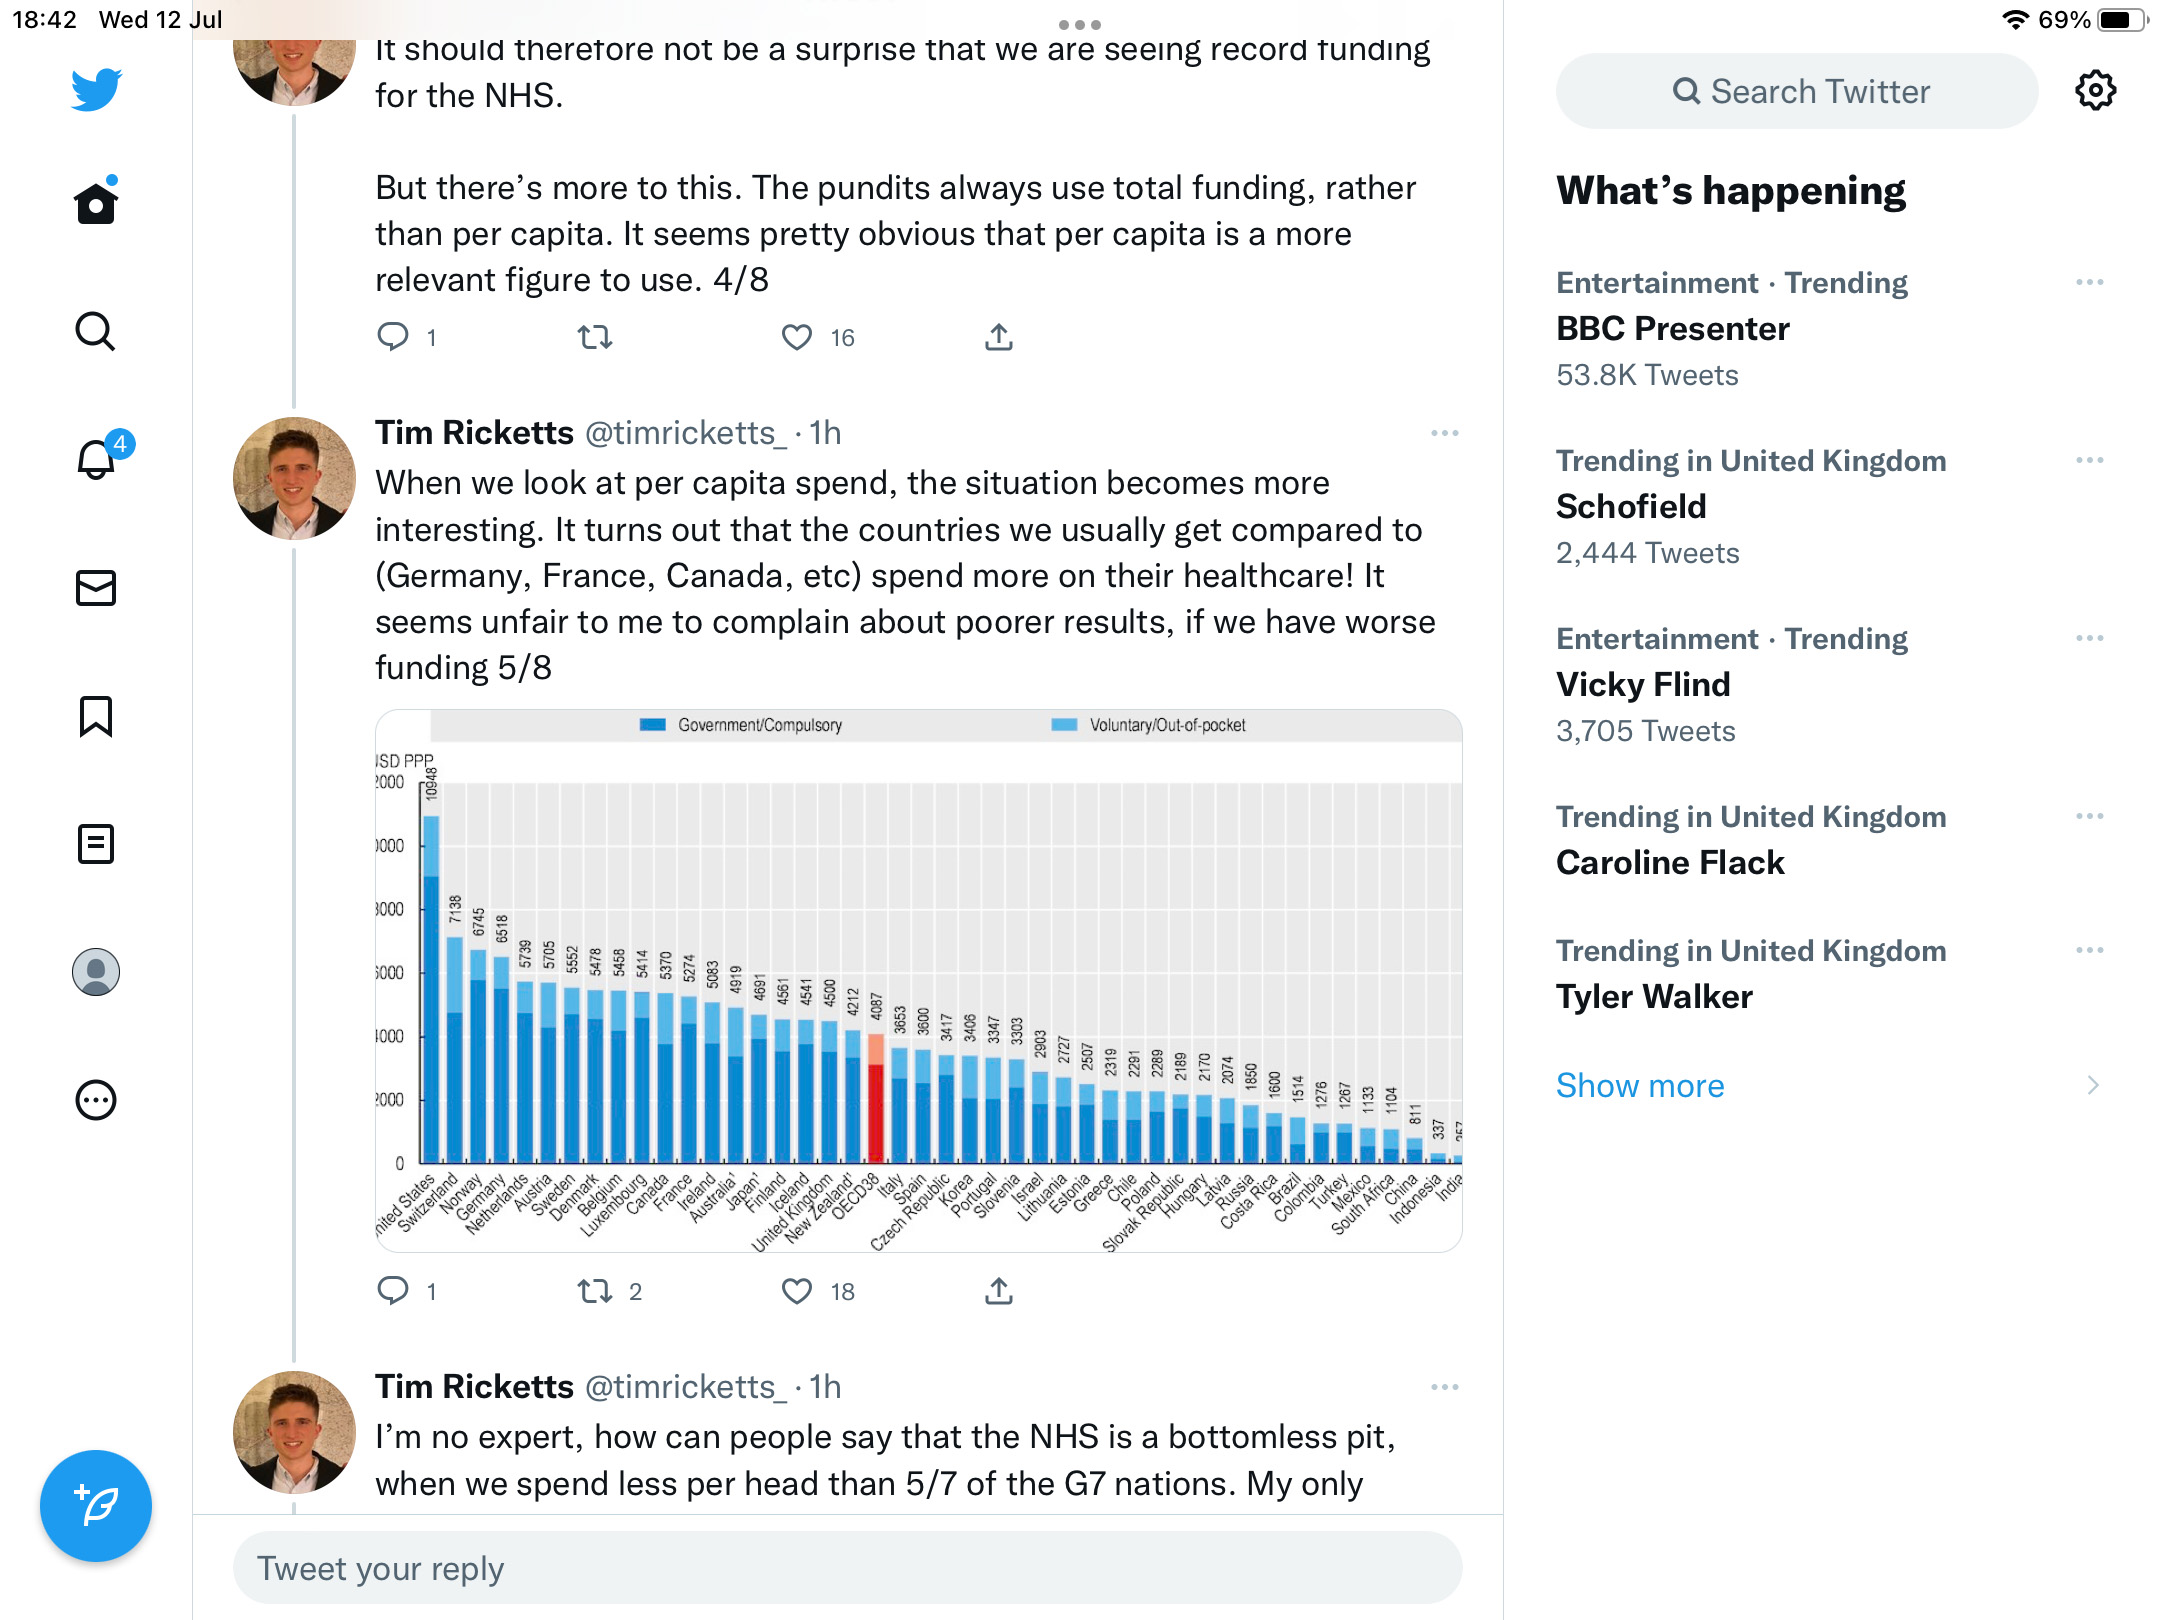Click the Tweet your reply field
2160x1620 pixels.
click(x=847, y=1568)
